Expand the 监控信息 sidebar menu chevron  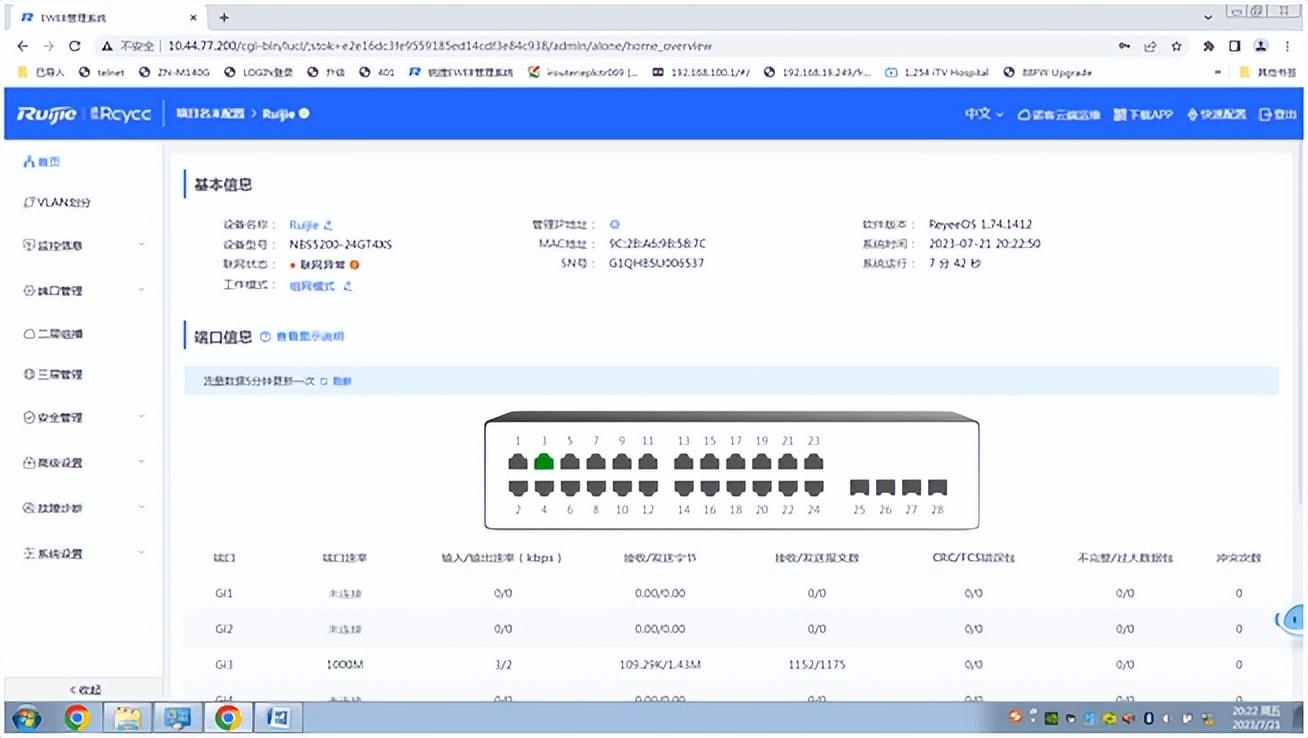[x=141, y=245]
